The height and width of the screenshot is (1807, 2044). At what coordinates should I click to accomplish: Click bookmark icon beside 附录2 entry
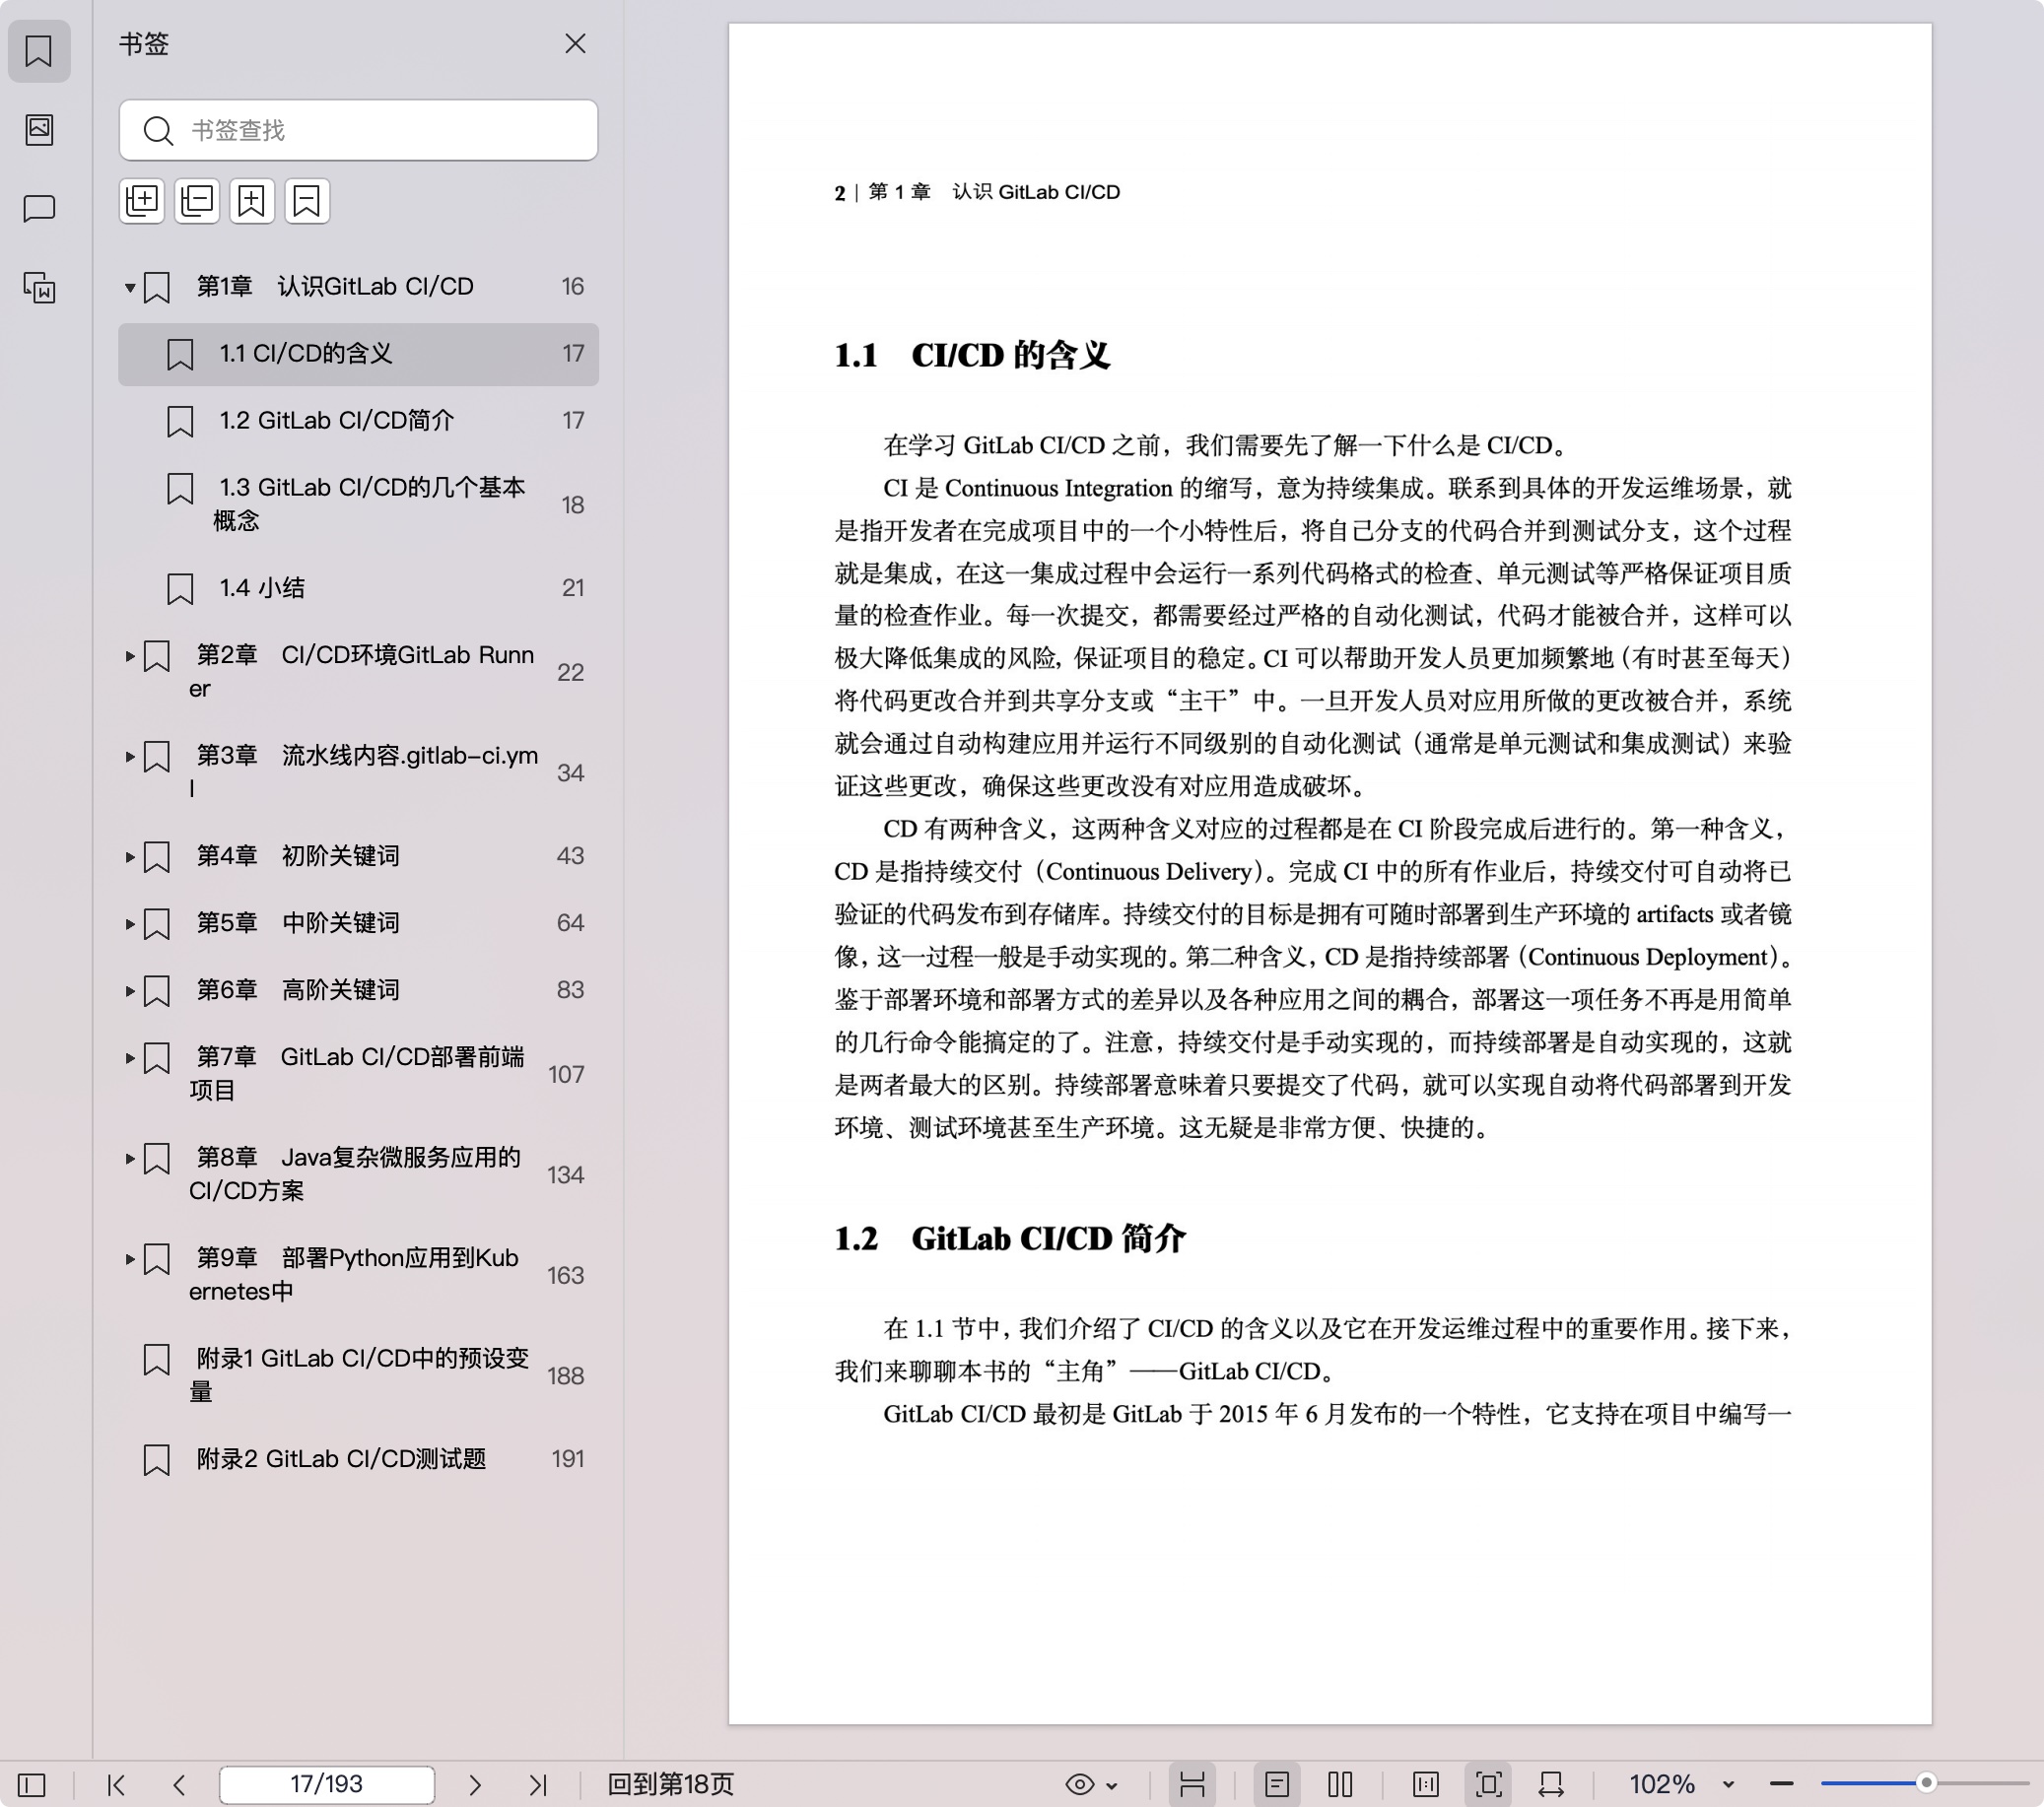tap(157, 1460)
